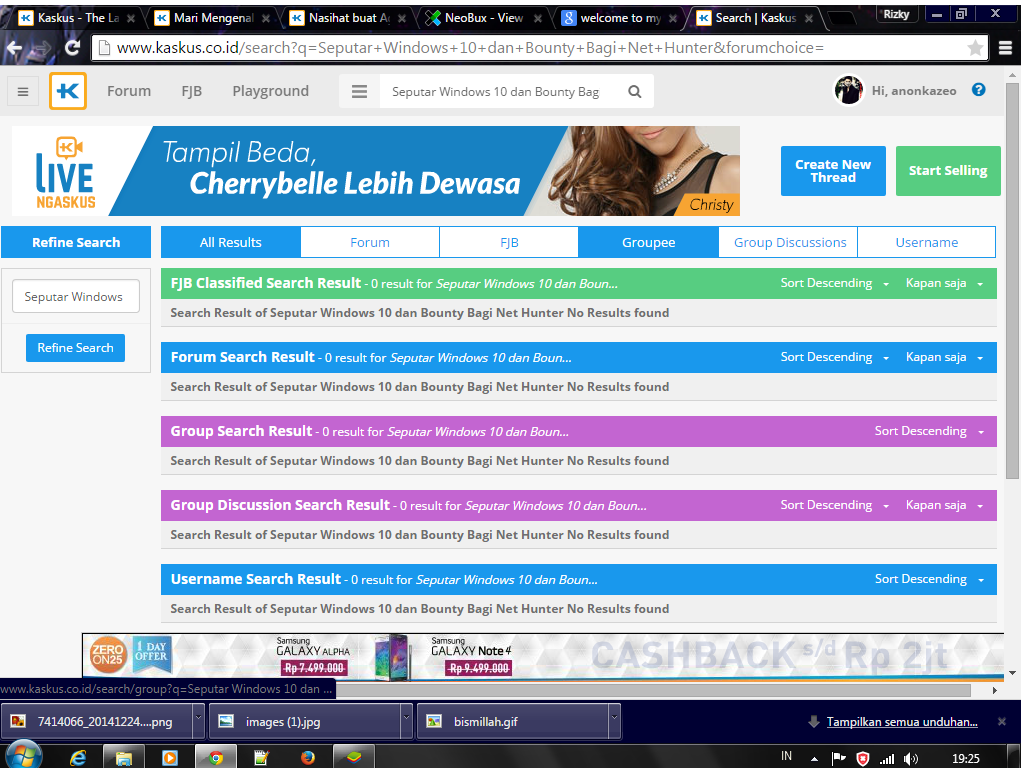Expand Forum Search Kapan saja dropdown
Screen dimensions: 1024x768
[x=944, y=357]
